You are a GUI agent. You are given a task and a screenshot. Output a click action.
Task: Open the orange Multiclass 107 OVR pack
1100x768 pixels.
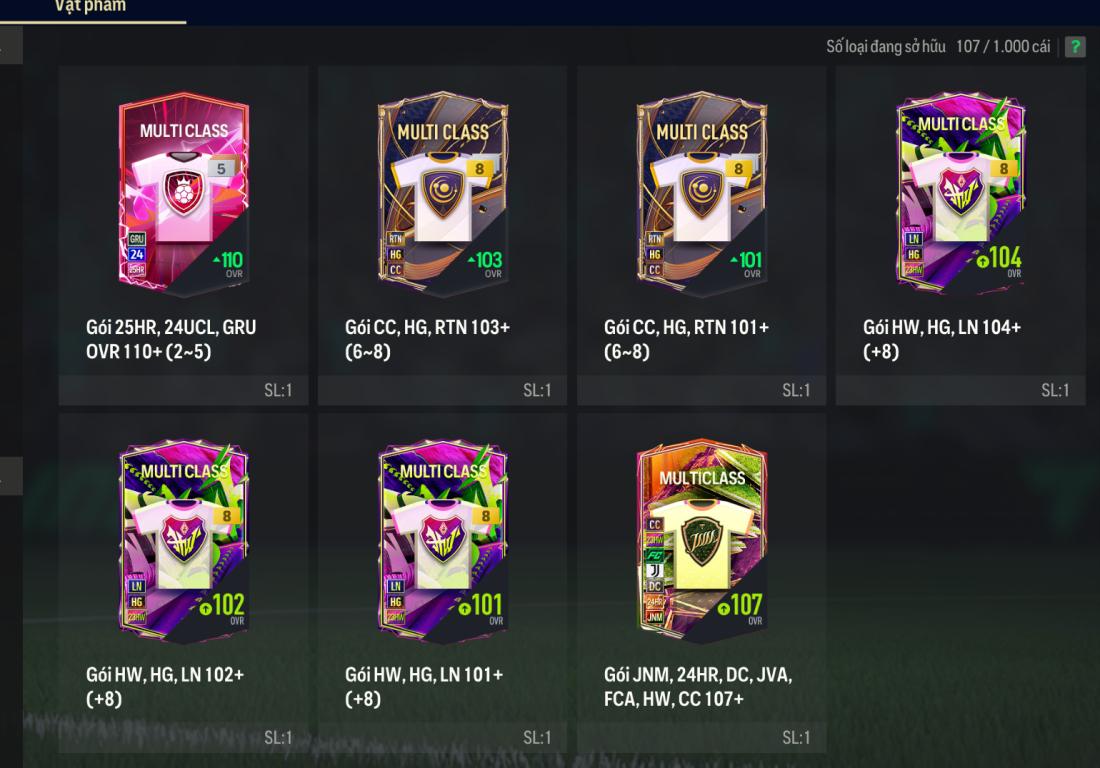pyautogui.click(x=702, y=541)
